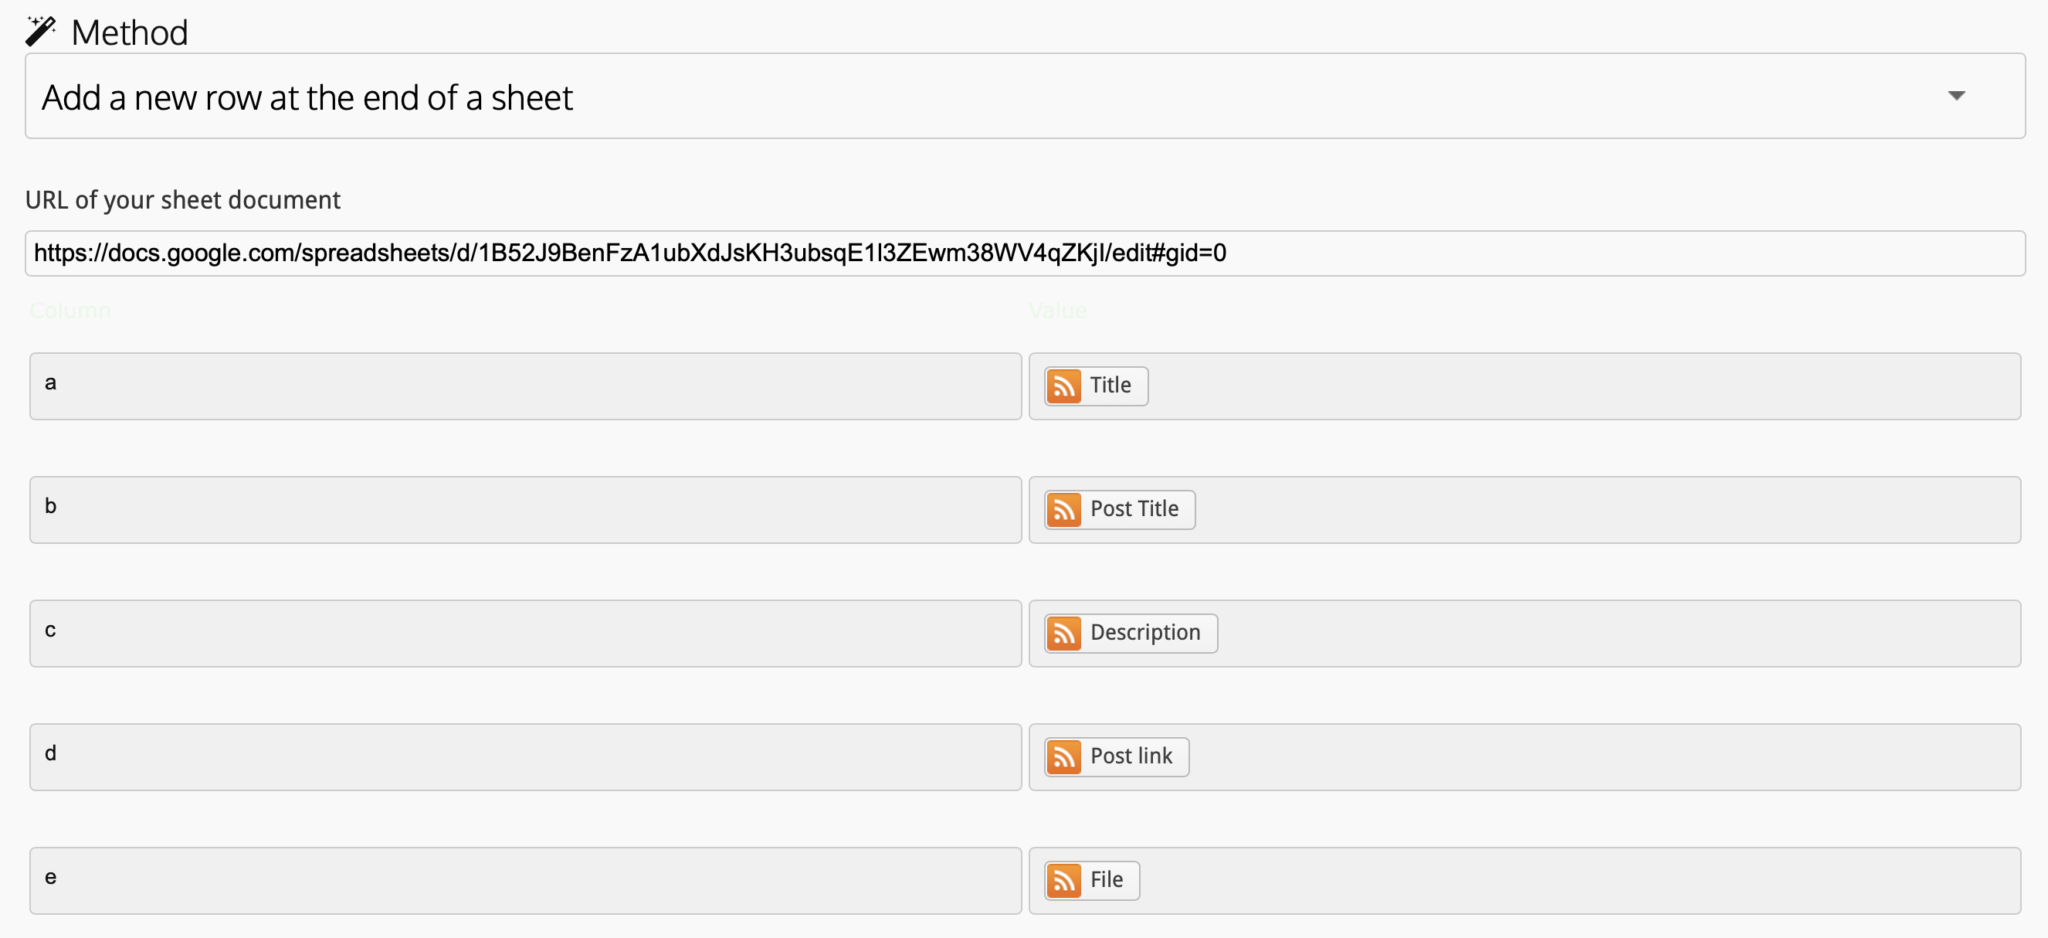Screen dimensions: 2048x938
Task: Select the Description value tag
Action: (x=1145, y=633)
